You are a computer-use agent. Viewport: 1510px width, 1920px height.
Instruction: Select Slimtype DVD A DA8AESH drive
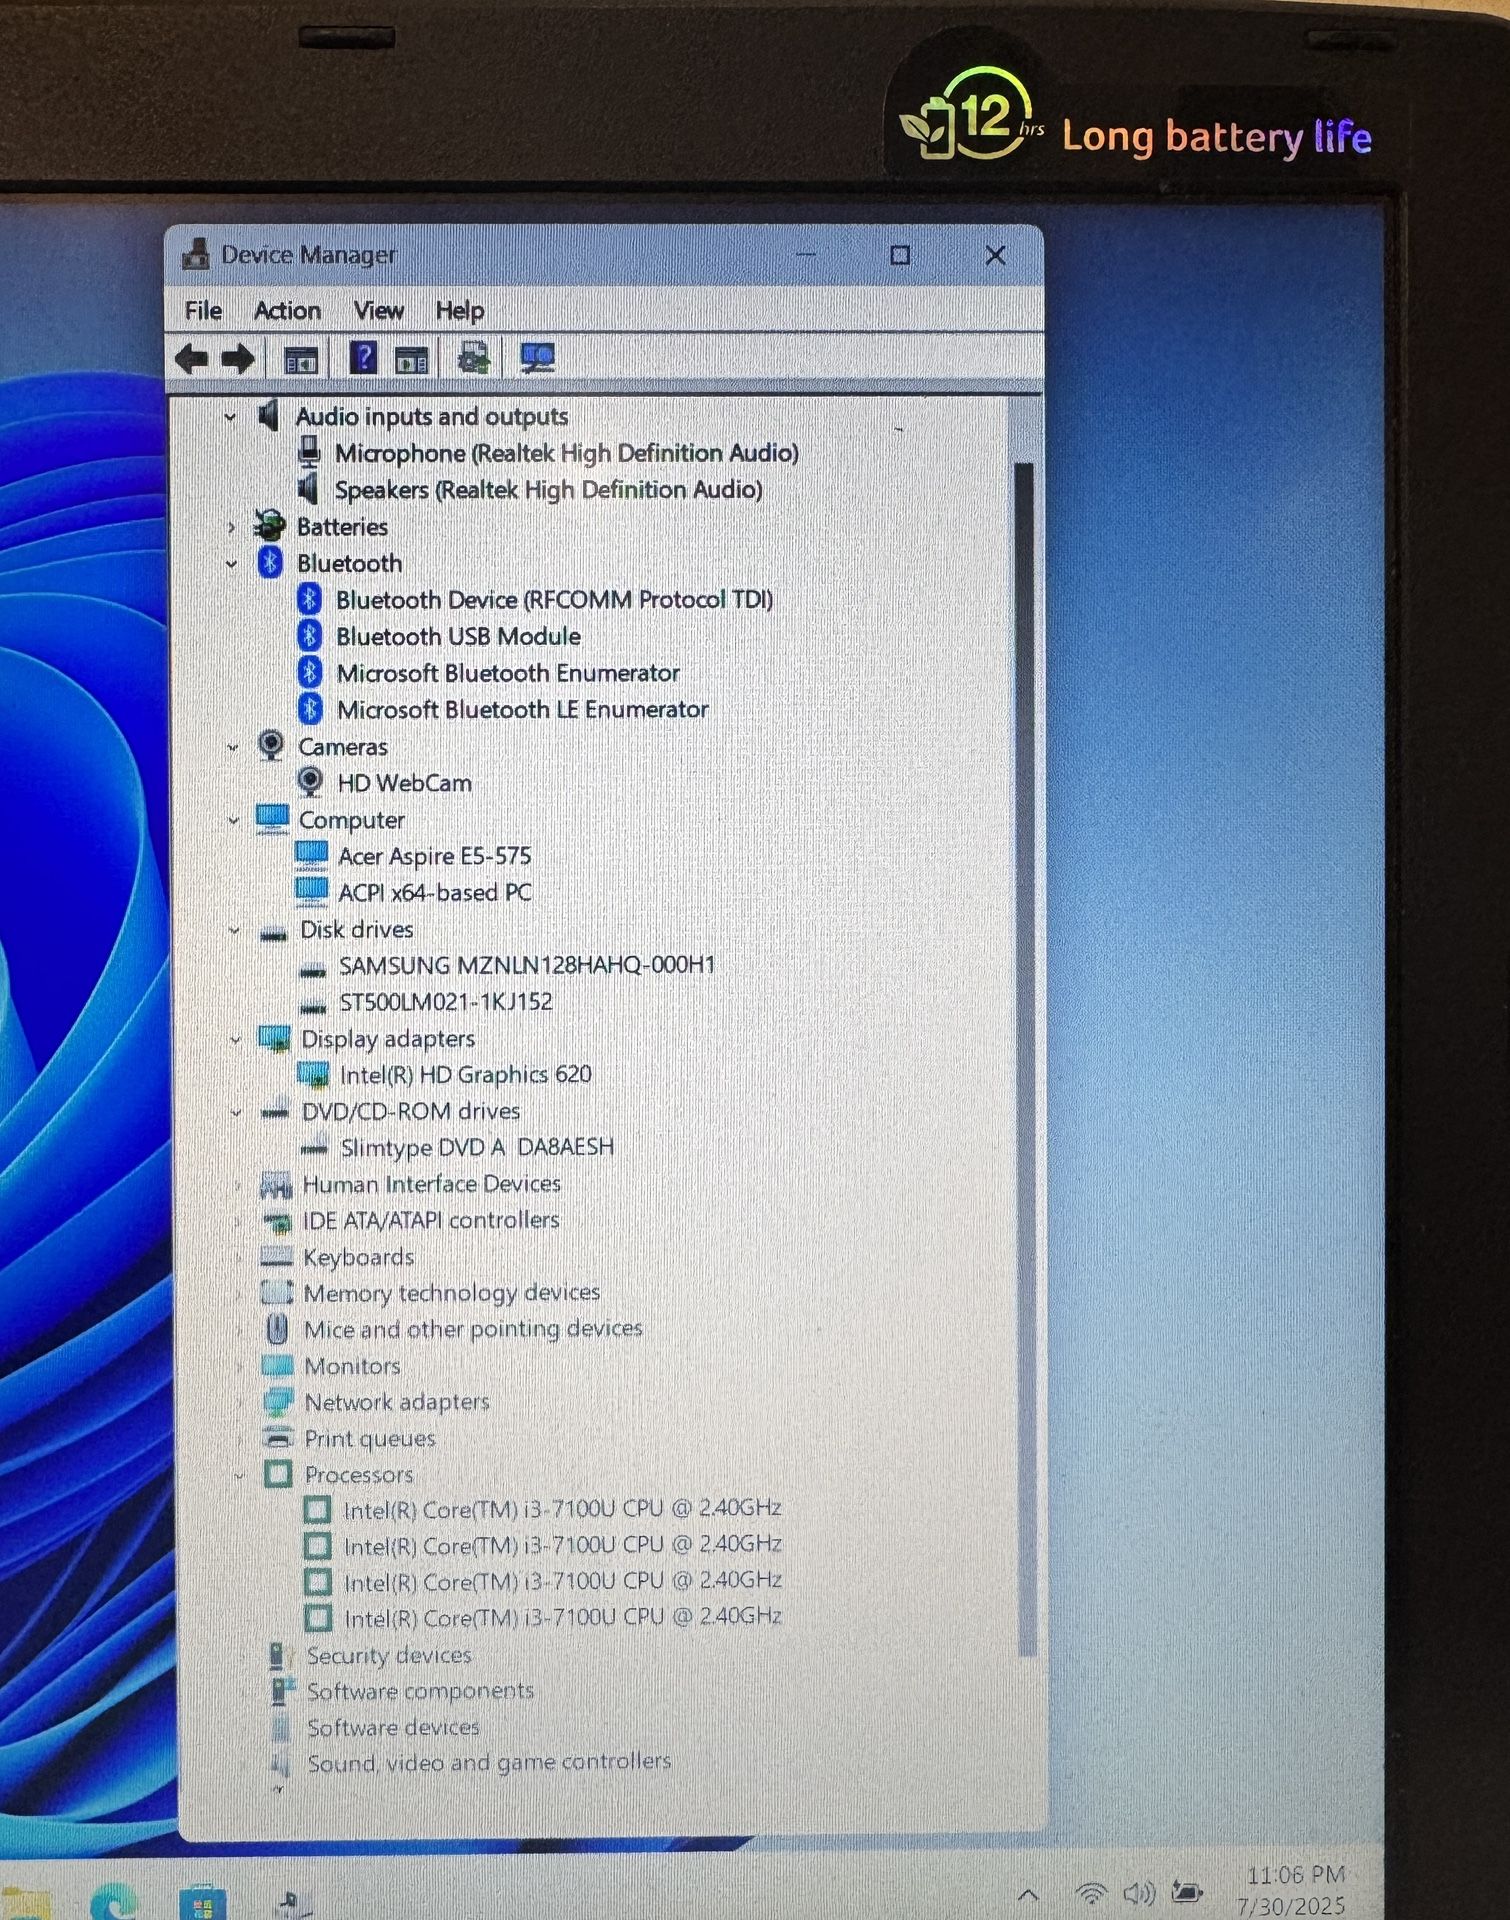pos(477,1147)
